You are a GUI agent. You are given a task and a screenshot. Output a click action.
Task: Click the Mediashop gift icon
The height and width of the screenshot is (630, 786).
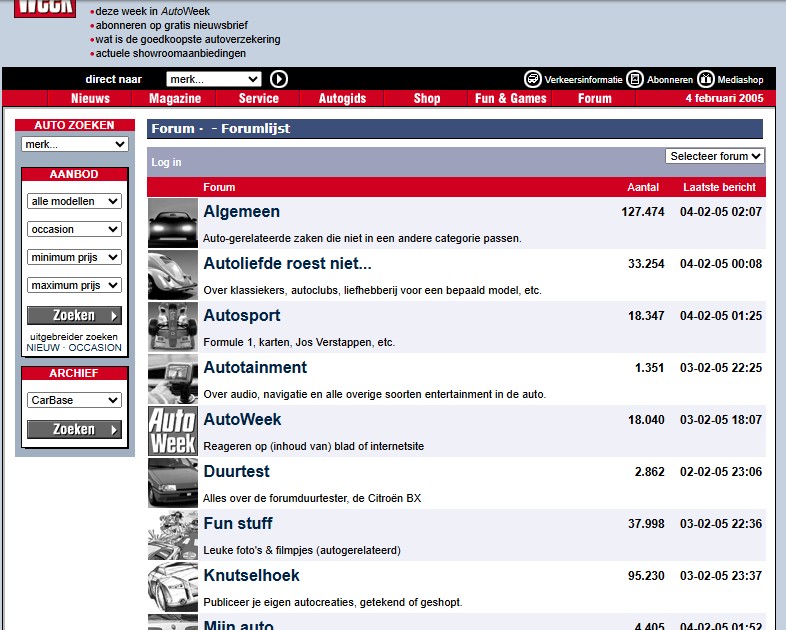705,79
